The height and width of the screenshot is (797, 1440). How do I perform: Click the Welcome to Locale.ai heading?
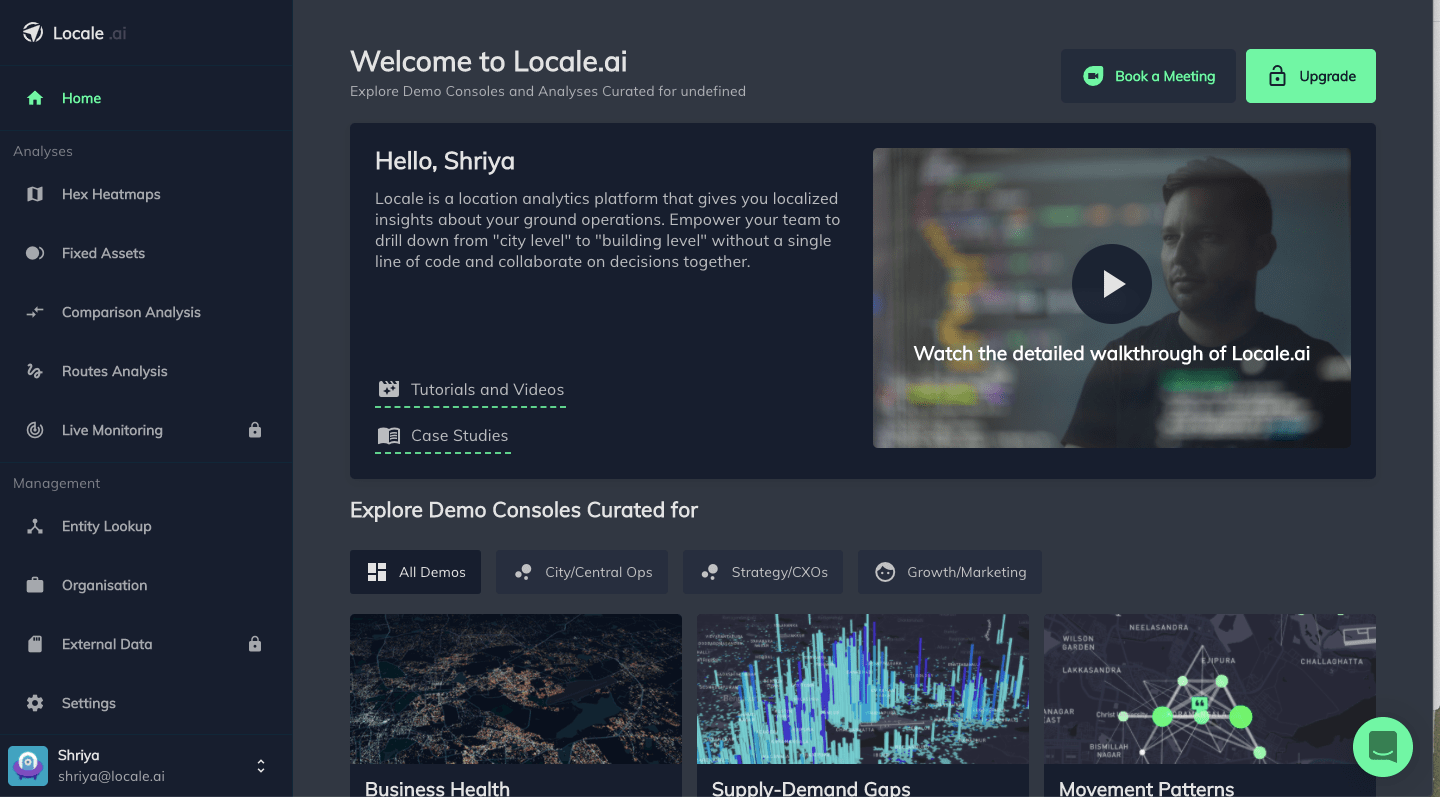489,61
